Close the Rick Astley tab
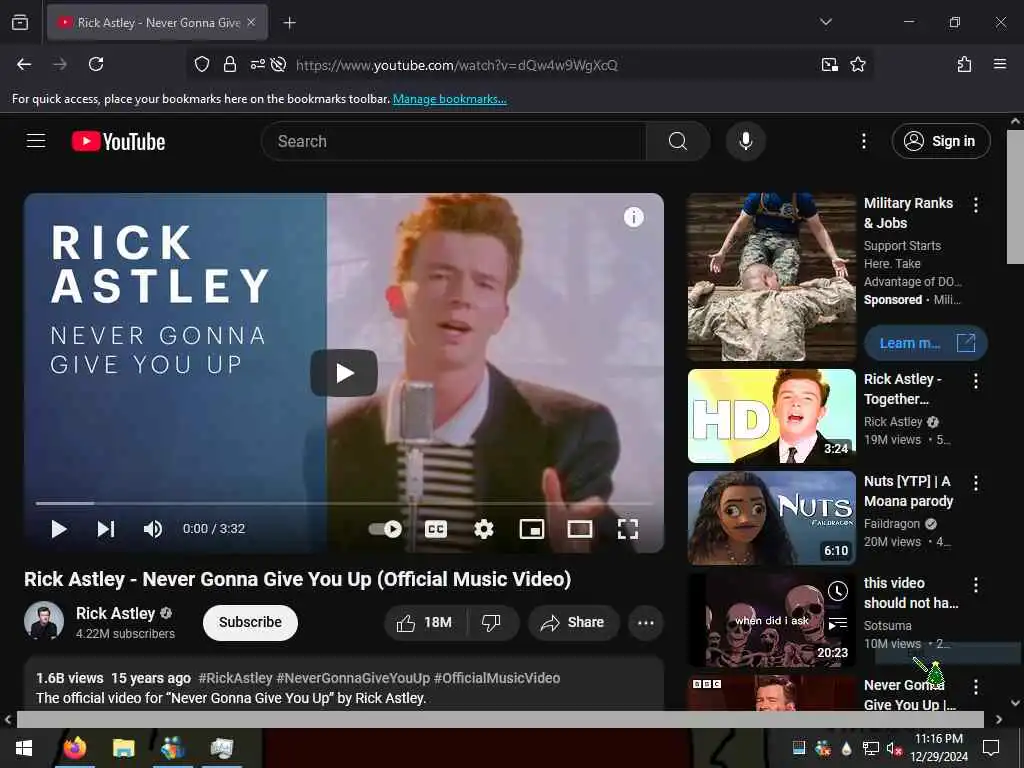The width and height of the screenshot is (1024, 768). click(x=251, y=22)
